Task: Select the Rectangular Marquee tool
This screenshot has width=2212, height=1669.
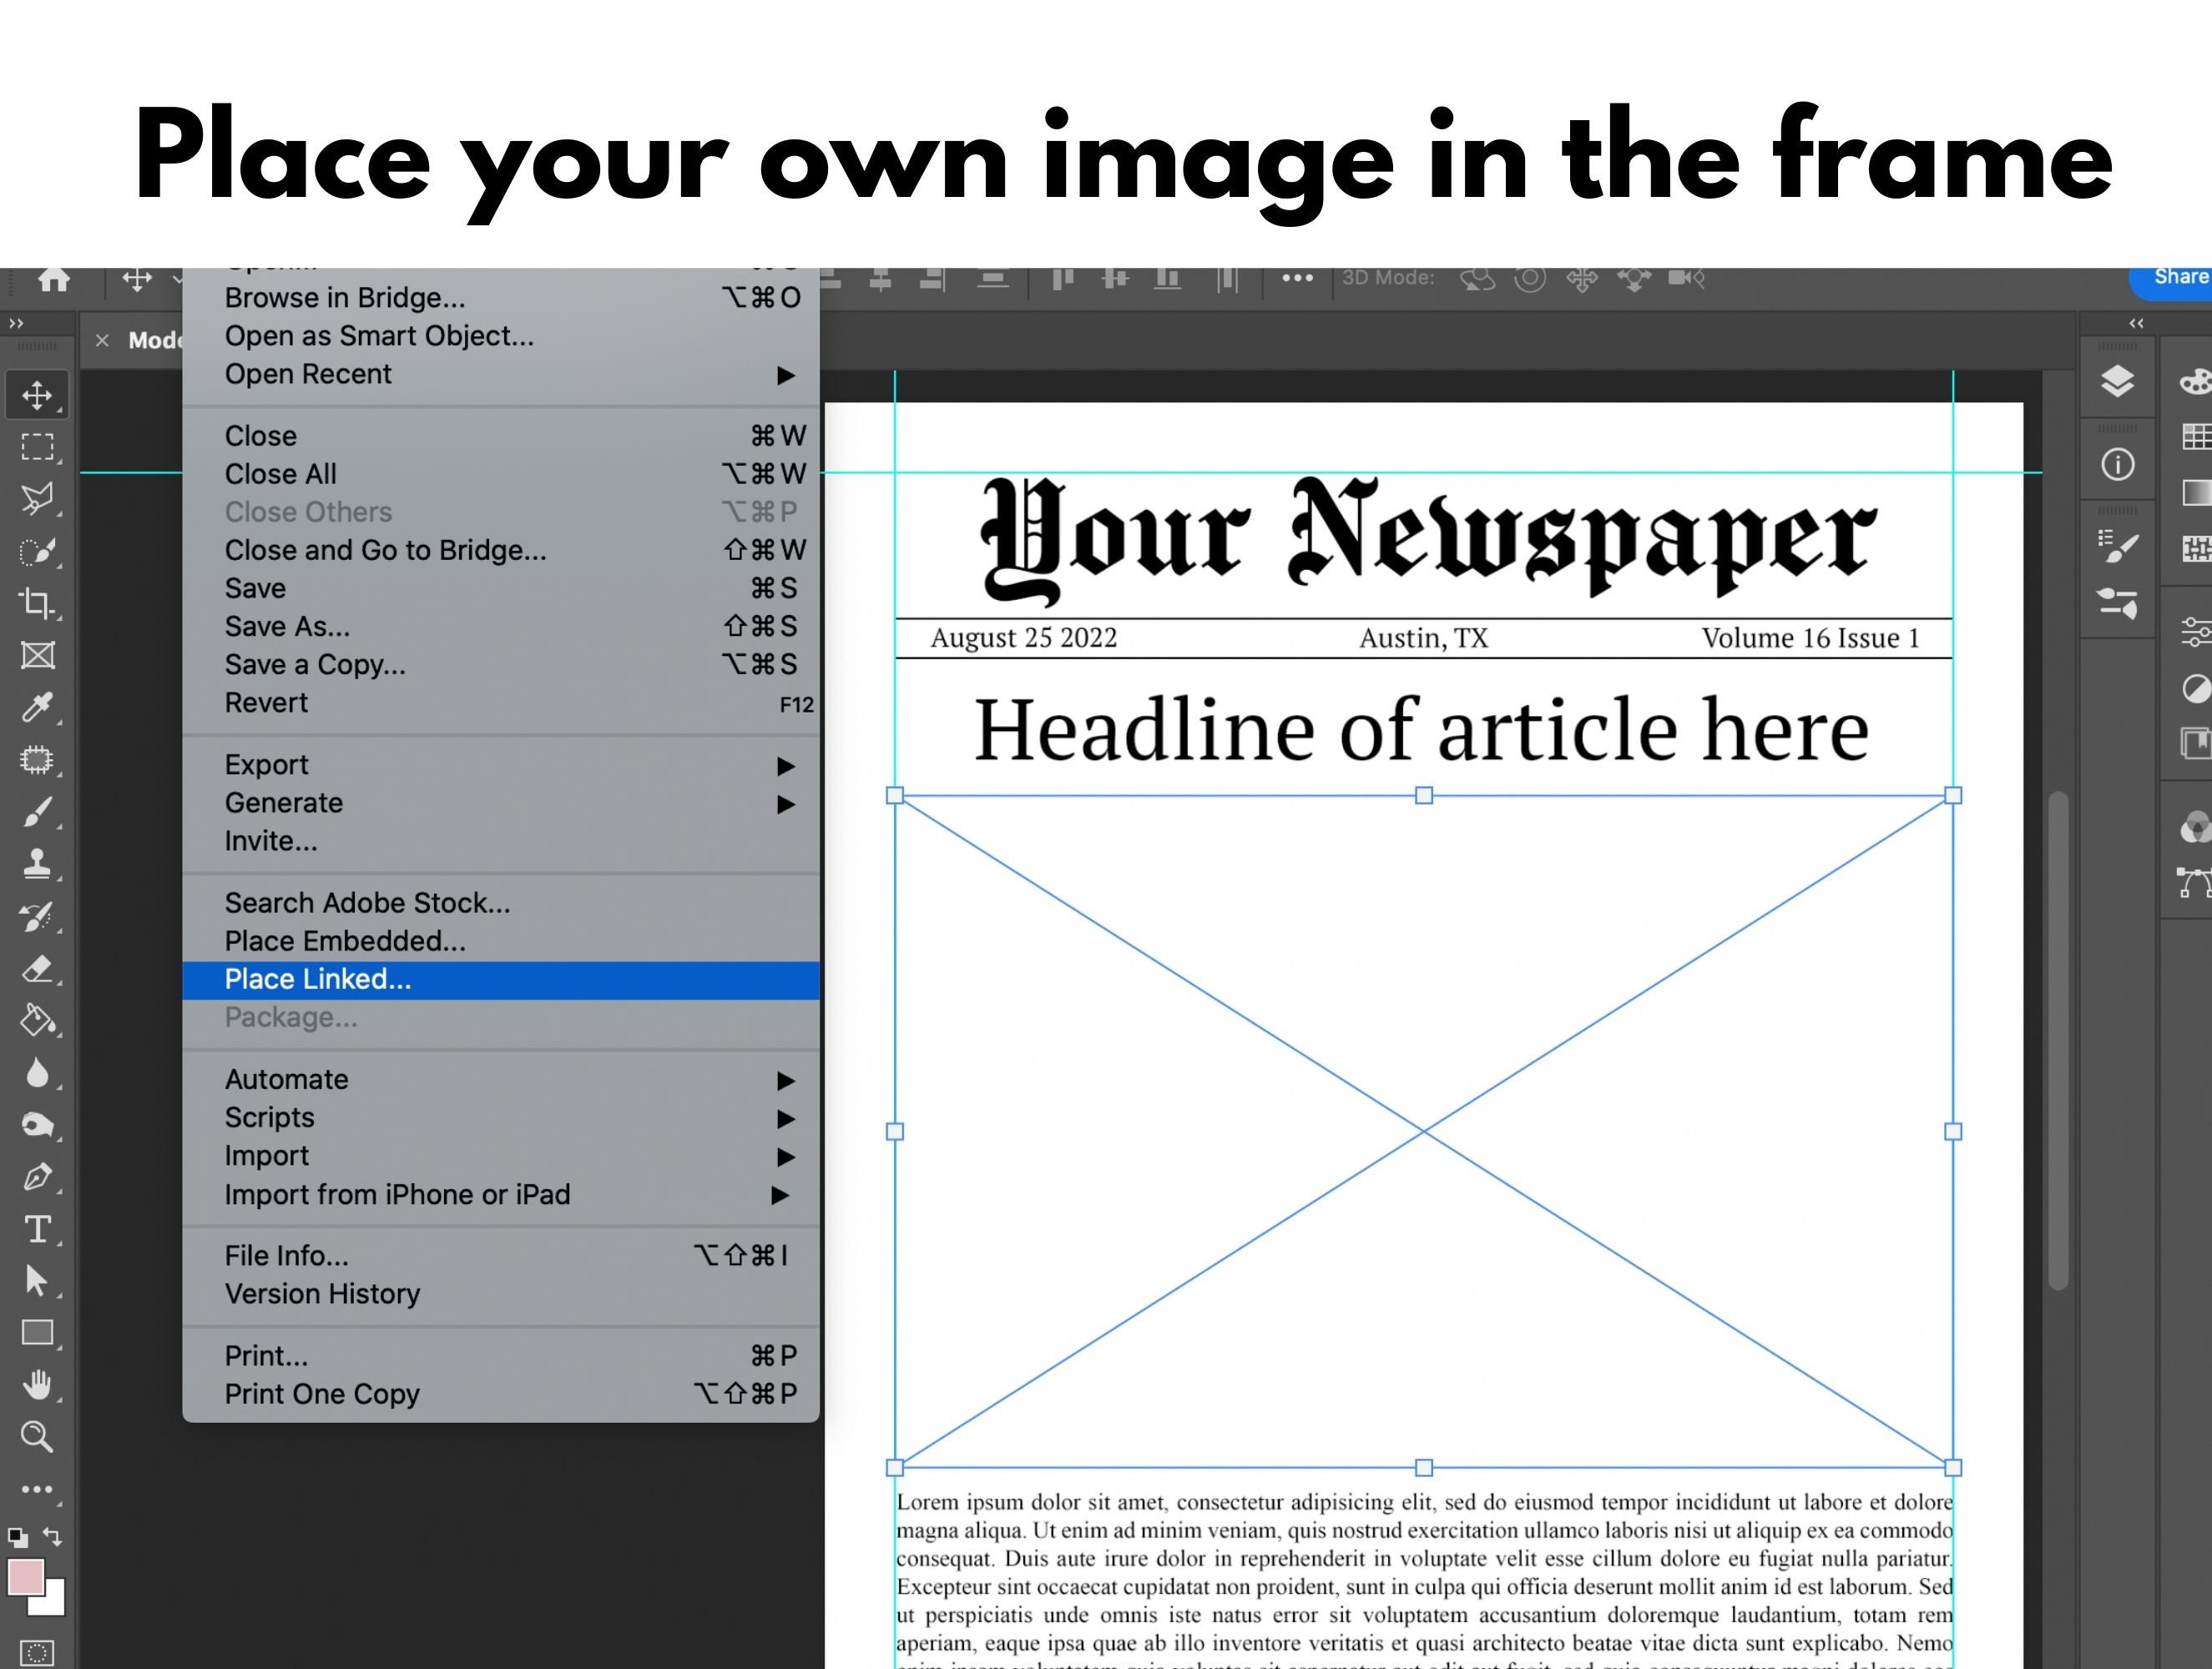Action: pos(38,447)
